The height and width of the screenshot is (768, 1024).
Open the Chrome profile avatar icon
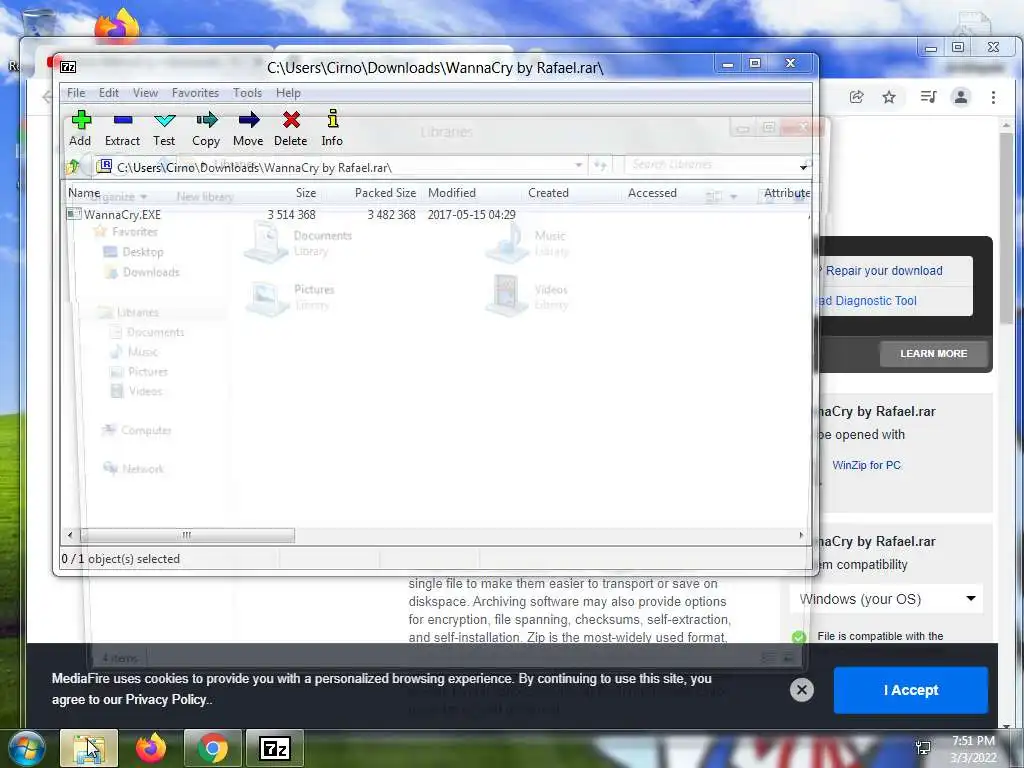(961, 97)
